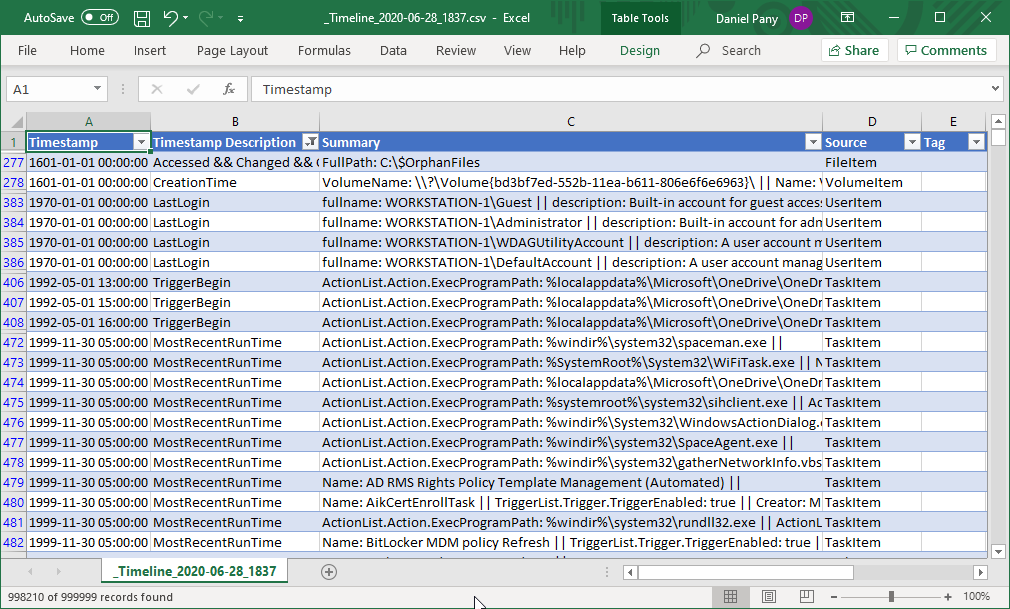Click the previous sheet navigation arrow
This screenshot has height=609, width=1010.
pyautogui.click(x=30, y=572)
